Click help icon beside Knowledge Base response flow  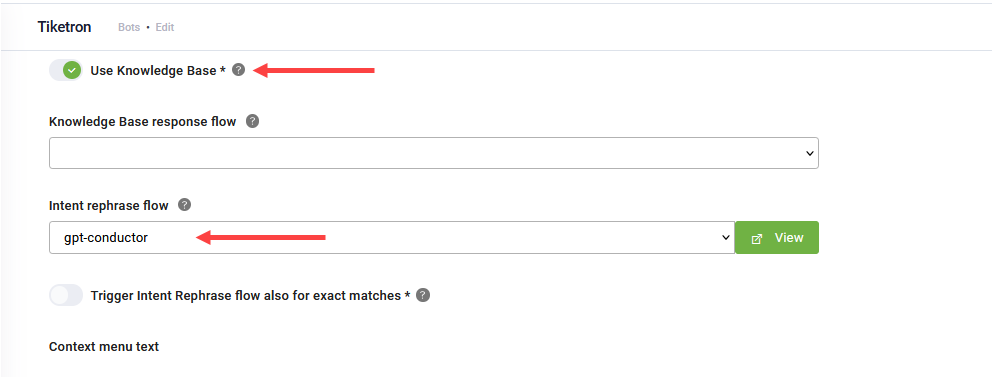click(252, 121)
